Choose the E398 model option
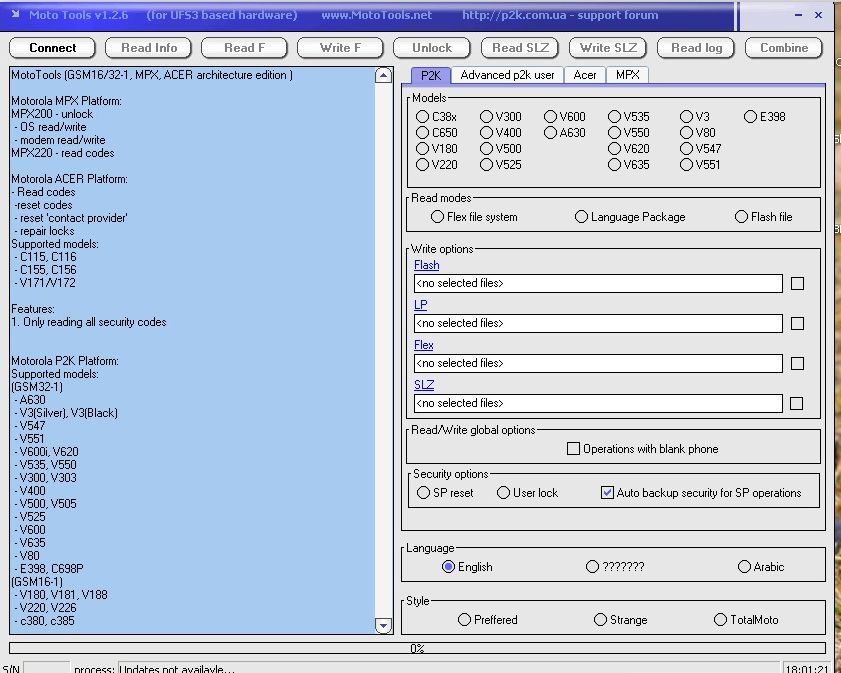Image resolution: width=841 pixels, height=673 pixels. point(751,117)
